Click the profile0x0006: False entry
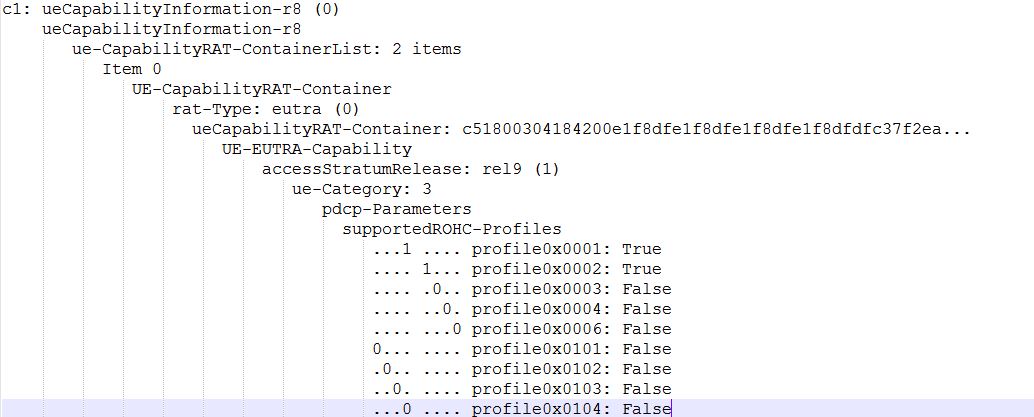The height and width of the screenshot is (417, 1034). tap(521, 329)
